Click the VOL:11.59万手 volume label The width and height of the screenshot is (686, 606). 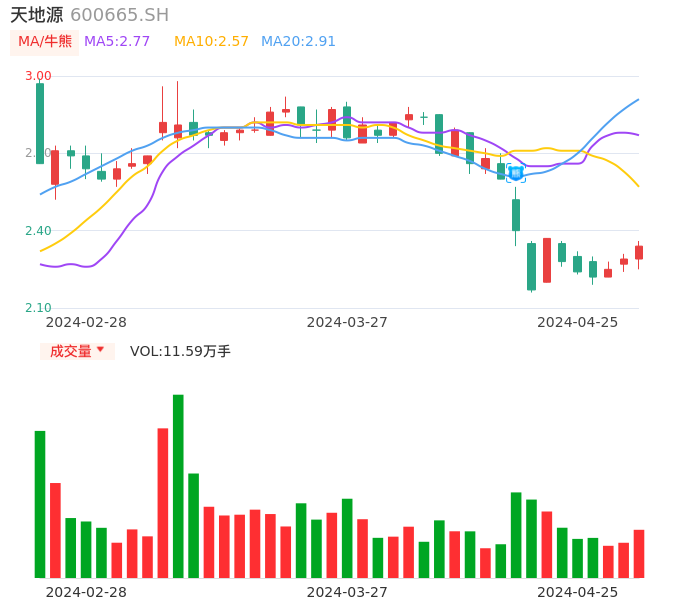click(x=180, y=351)
